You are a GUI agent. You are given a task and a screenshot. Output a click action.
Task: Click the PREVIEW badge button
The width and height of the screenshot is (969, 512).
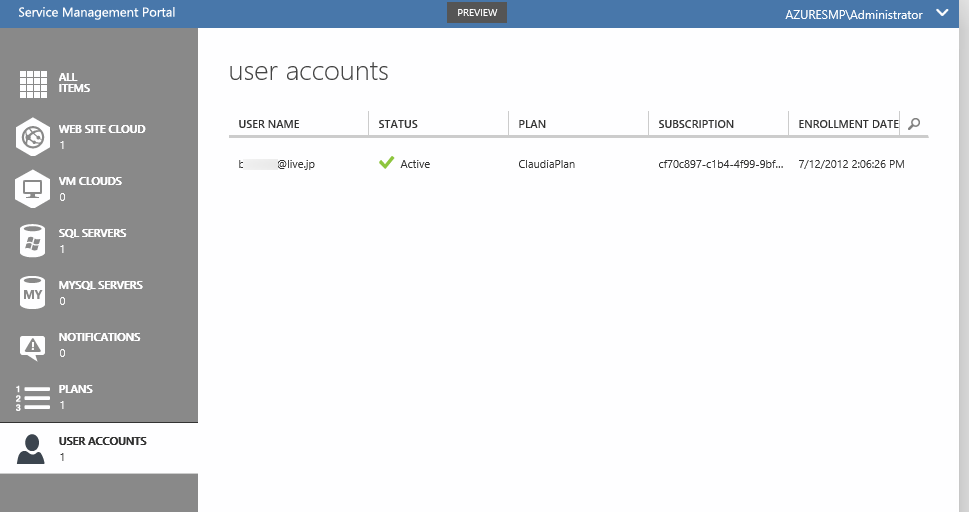coord(477,12)
